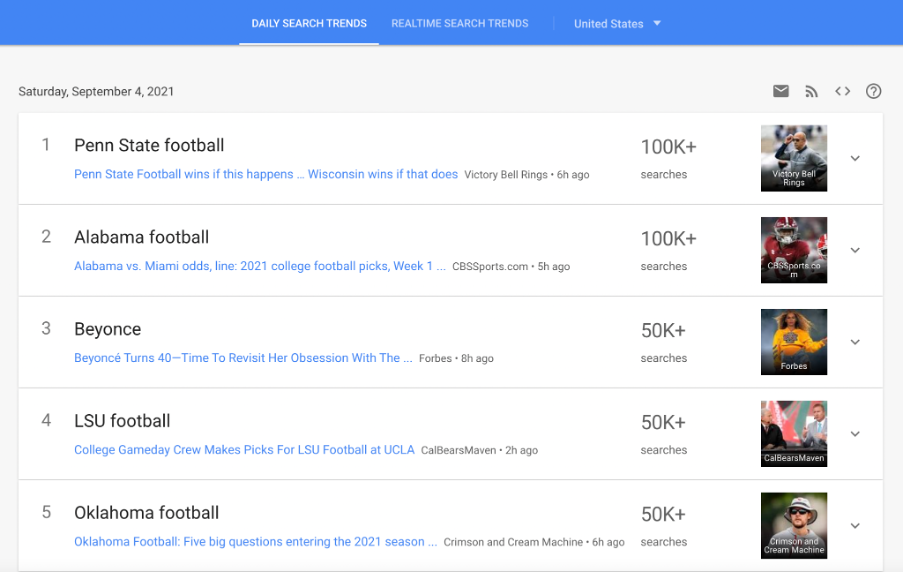Click the email subscription envelope icon
Screen dimensions: 904x572
click(781, 91)
